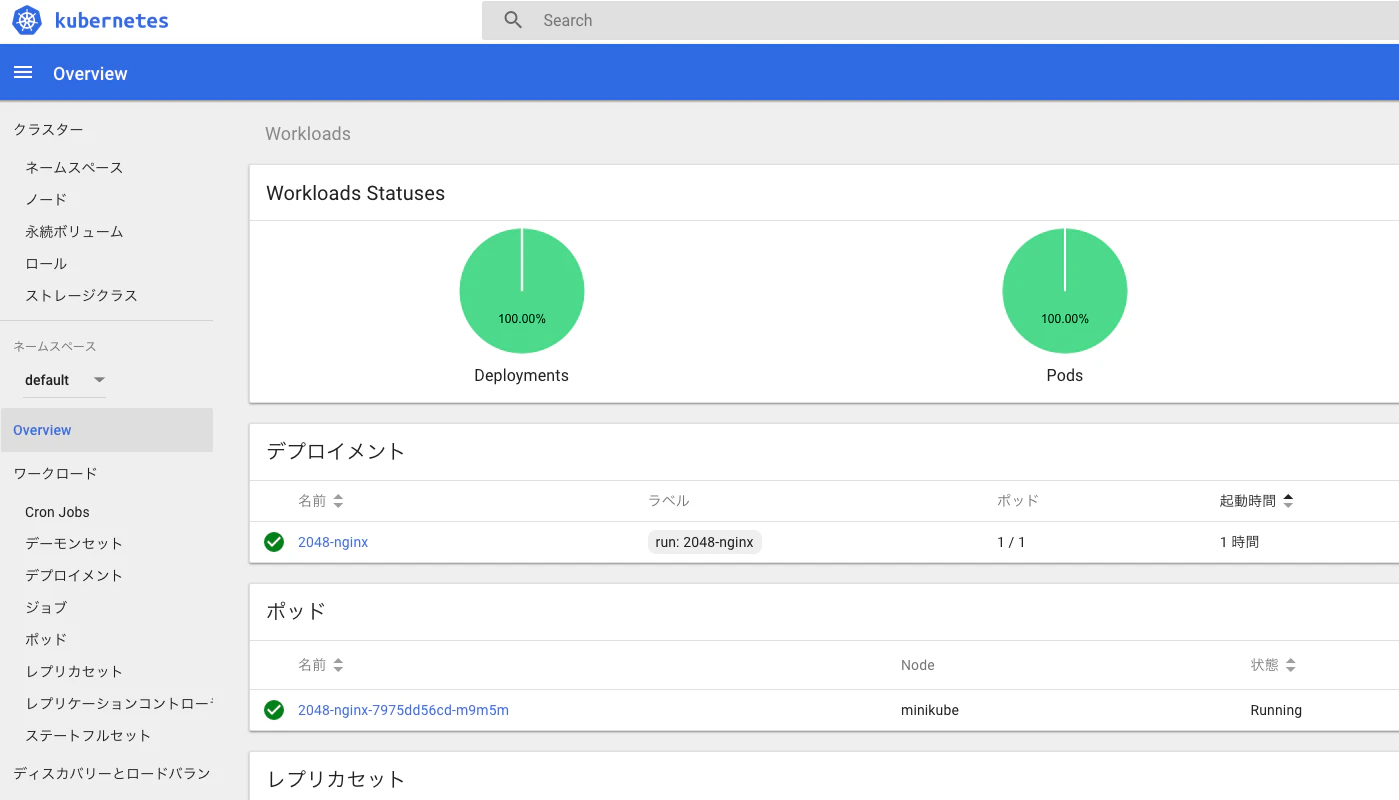
Task: Click the minikube node cell
Action: [x=930, y=710]
